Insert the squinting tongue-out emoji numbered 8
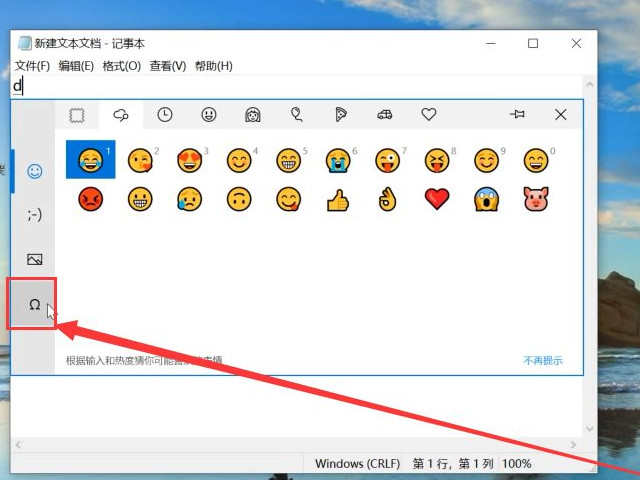 pos(437,160)
